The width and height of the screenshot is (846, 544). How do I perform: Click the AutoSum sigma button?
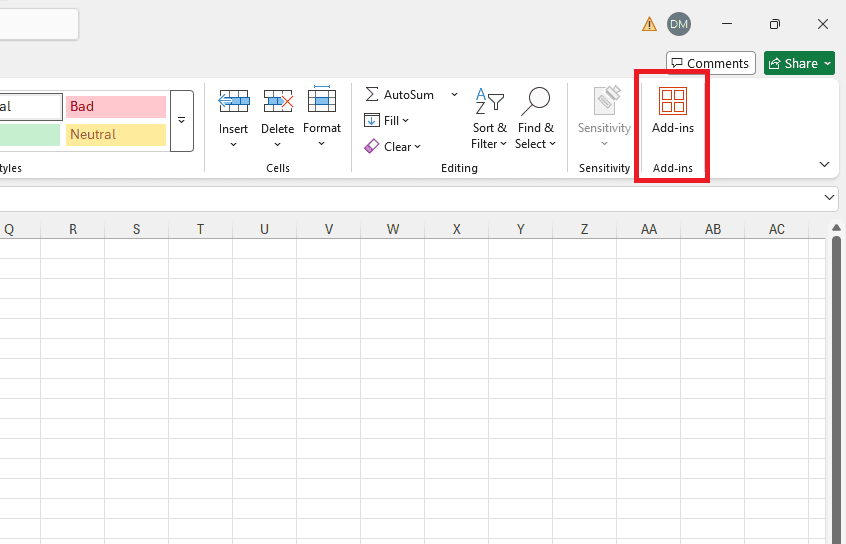click(400, 94)
